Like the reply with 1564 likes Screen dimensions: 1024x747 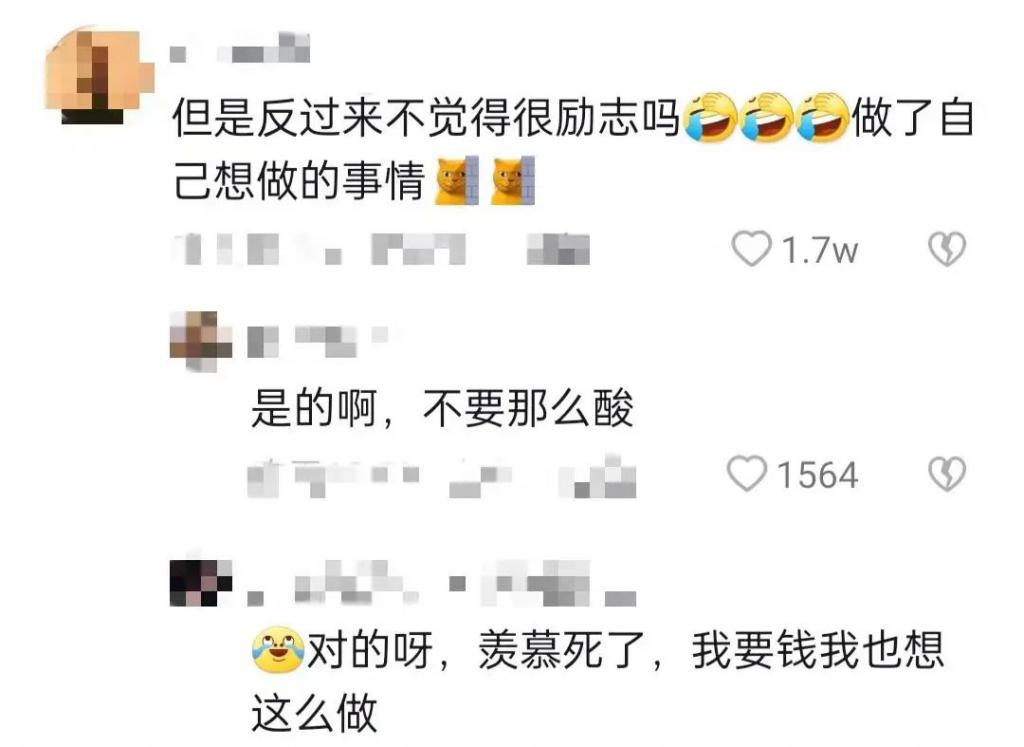pyautogui.click(x=747, y=473)
